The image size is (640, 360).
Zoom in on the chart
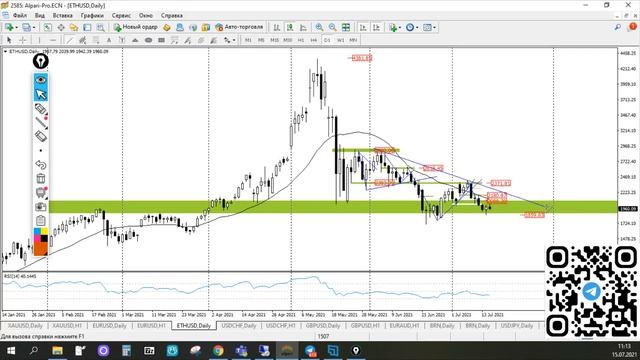point(319,27)
